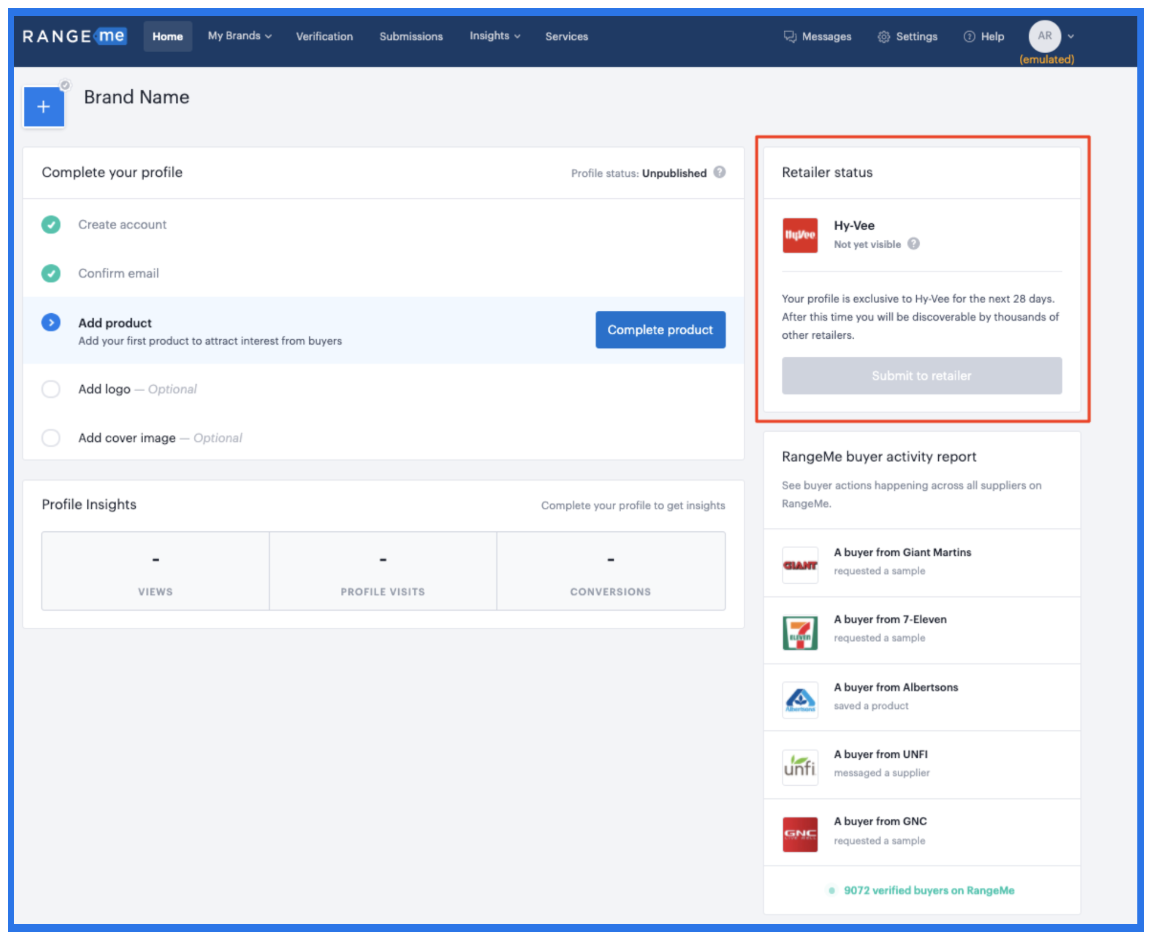Click the edit pencil badge on brand logo
The image size is (1152, 944).
[x=65, y=85]
